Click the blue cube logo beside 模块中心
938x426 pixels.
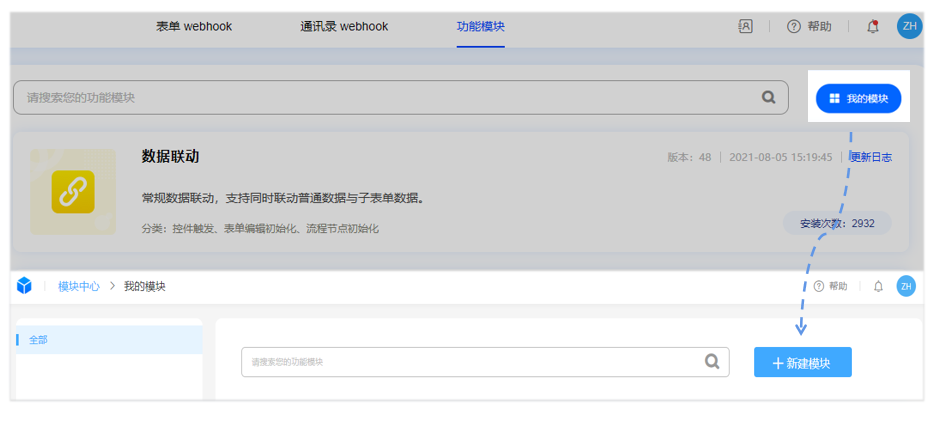24,286
